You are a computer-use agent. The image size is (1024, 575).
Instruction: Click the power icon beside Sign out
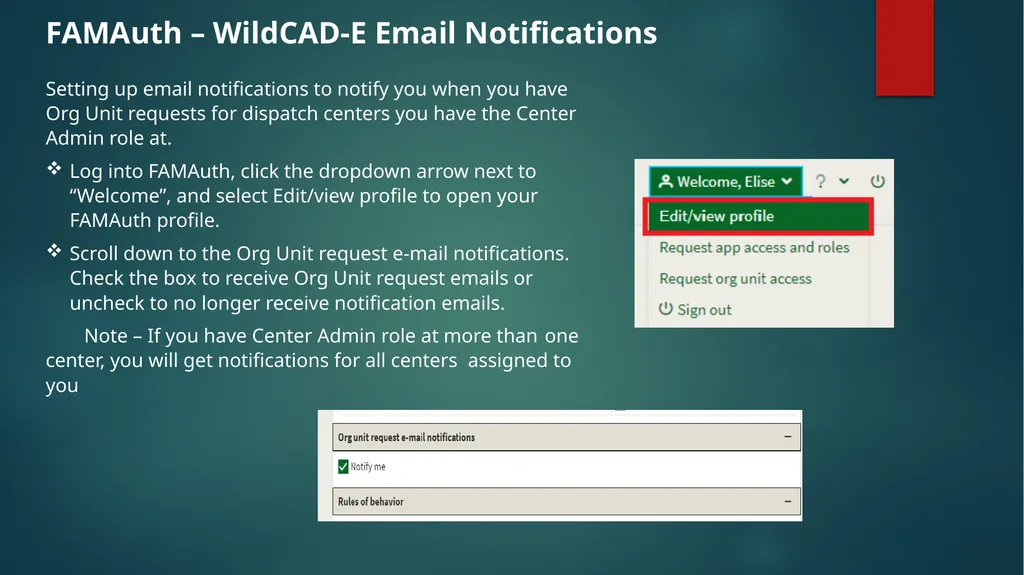pos(665,309)
